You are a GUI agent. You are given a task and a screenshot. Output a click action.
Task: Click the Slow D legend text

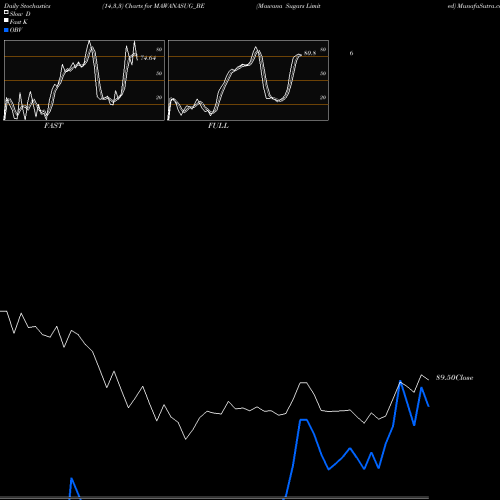point(20,14)
